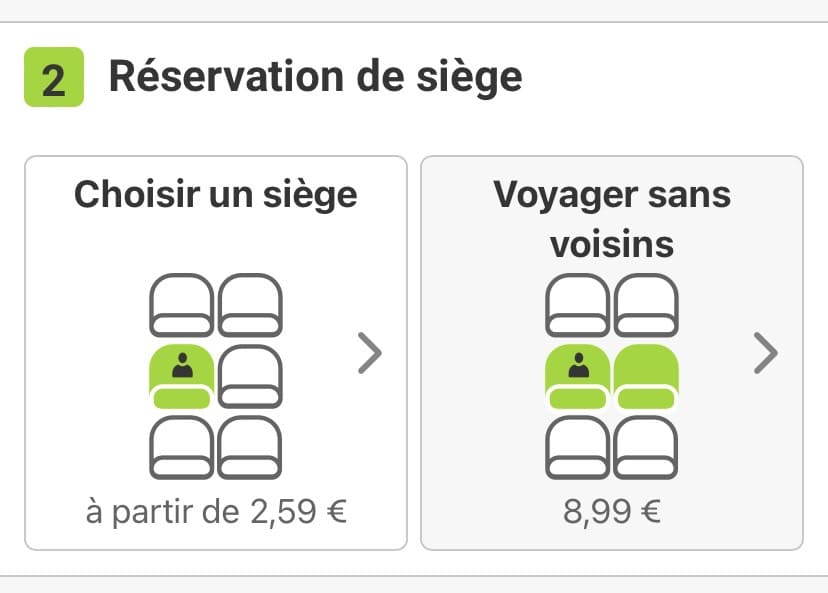Click the top-left empty seat in Voyager sans voisins
828x593 pixels.
[577, 306]
